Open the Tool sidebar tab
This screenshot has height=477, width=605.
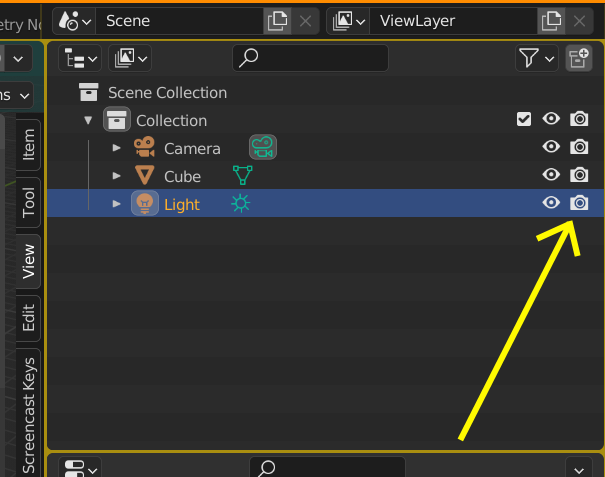tap(28, 202)
